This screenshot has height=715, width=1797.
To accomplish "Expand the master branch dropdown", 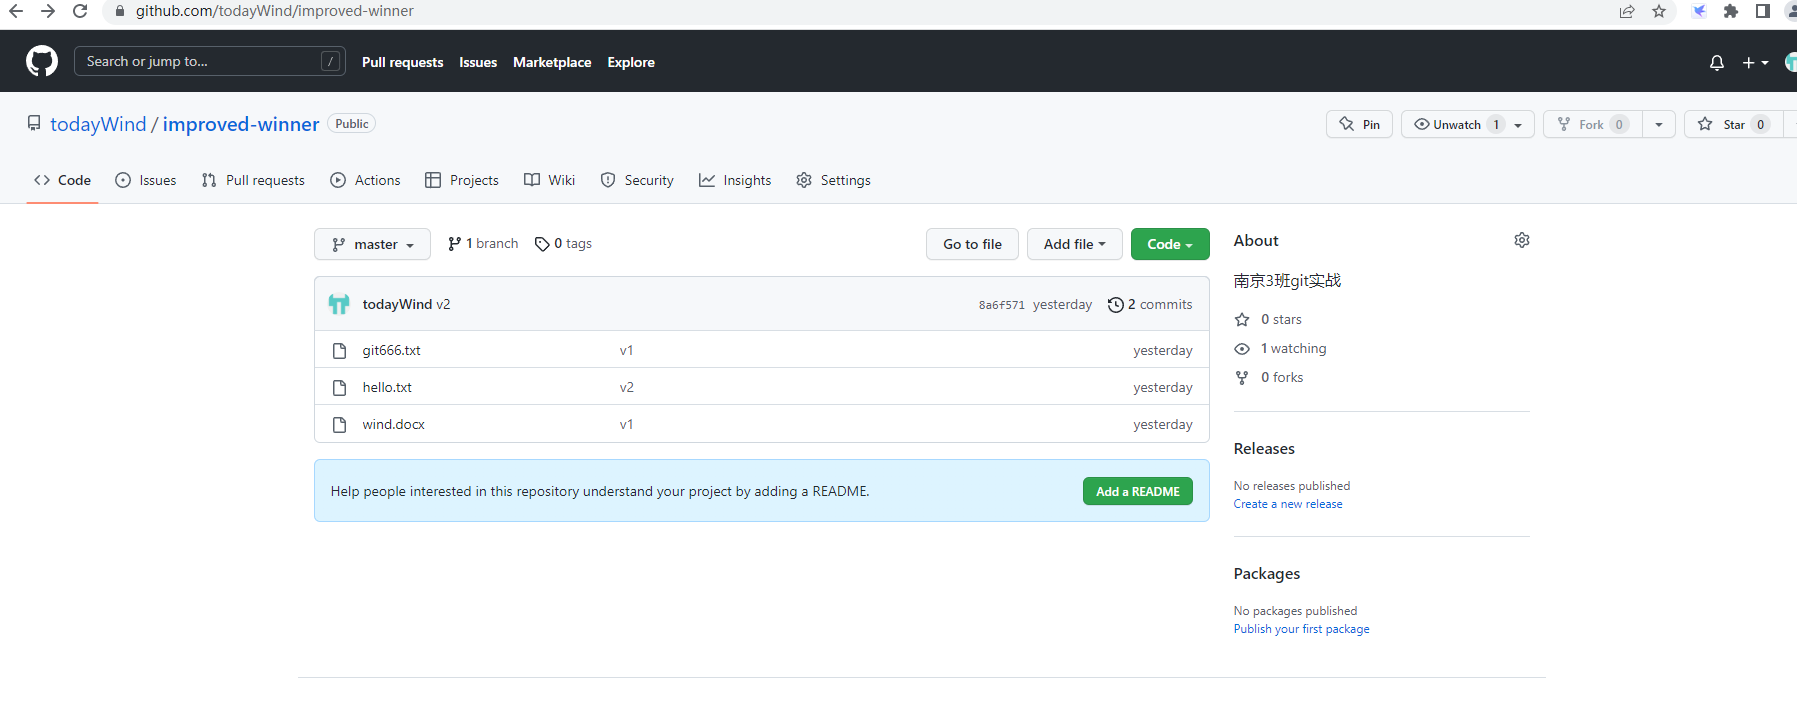I will tap(372, 244).
